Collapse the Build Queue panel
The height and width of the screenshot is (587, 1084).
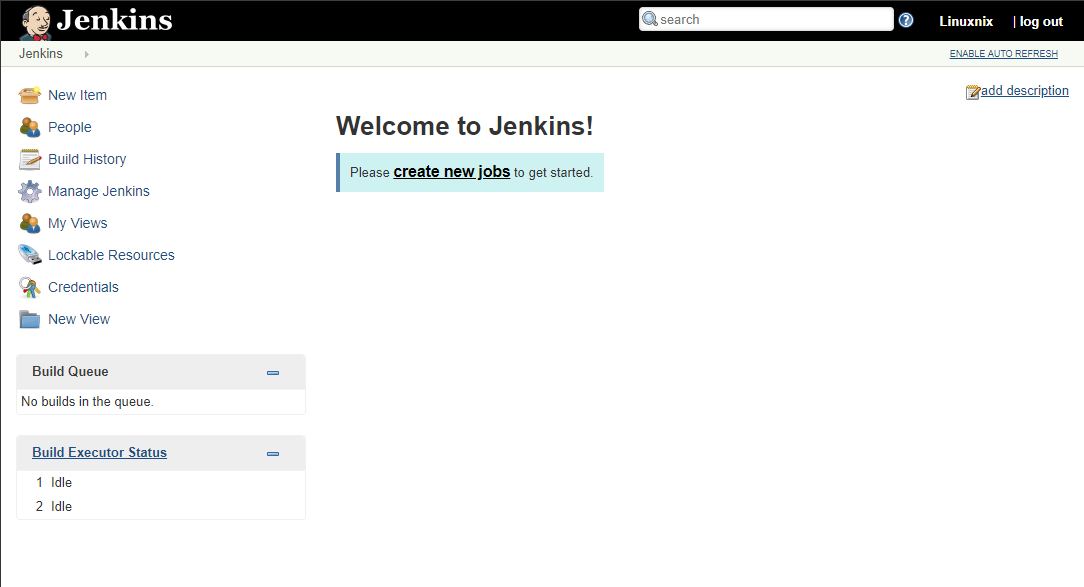273,372
